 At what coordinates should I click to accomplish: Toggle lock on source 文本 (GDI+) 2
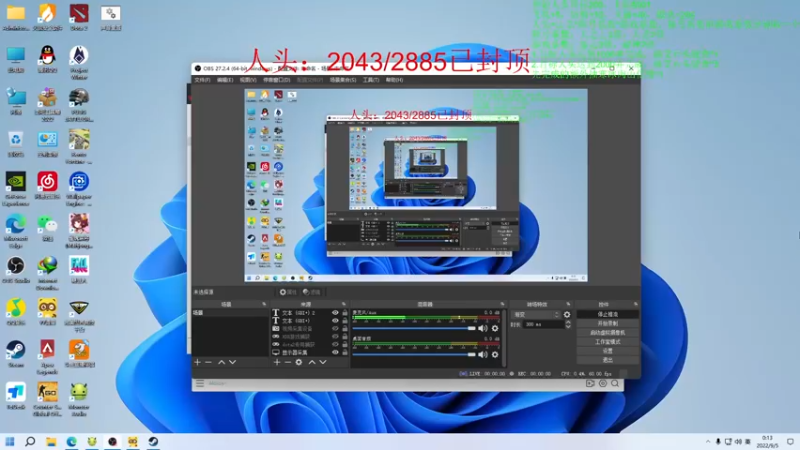click(x=345, y=313)
